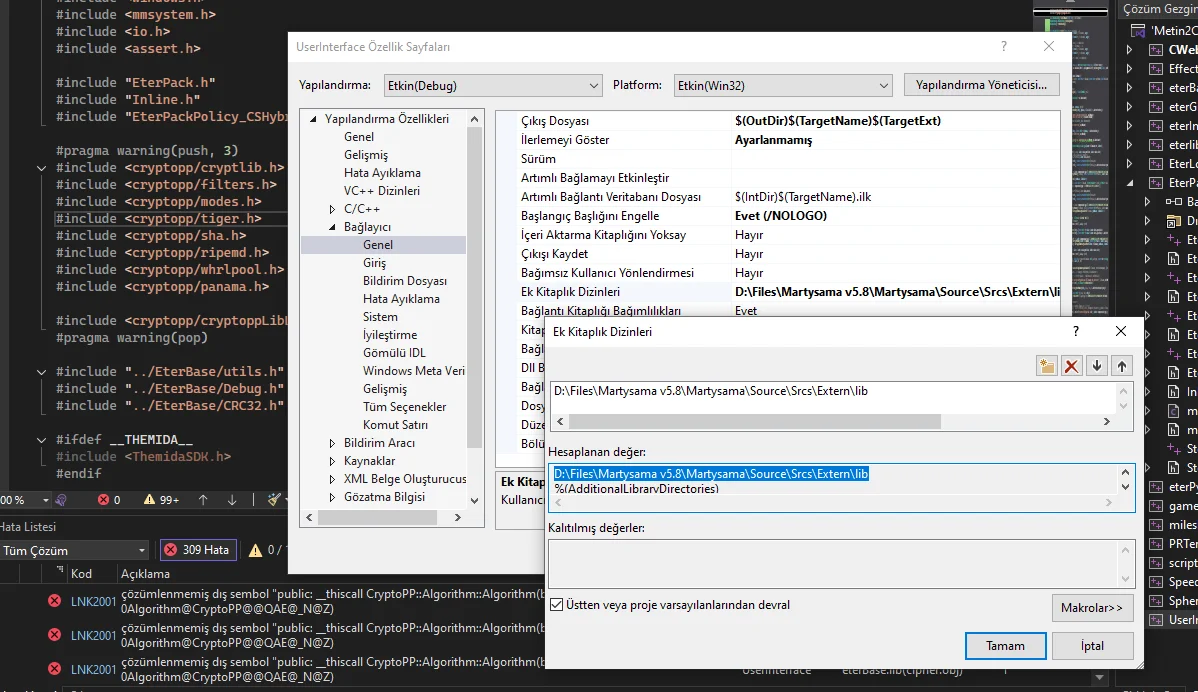Click the Tamam button
The height and width of the screenshot is (692, 1198).
[x=1005, y=646]
